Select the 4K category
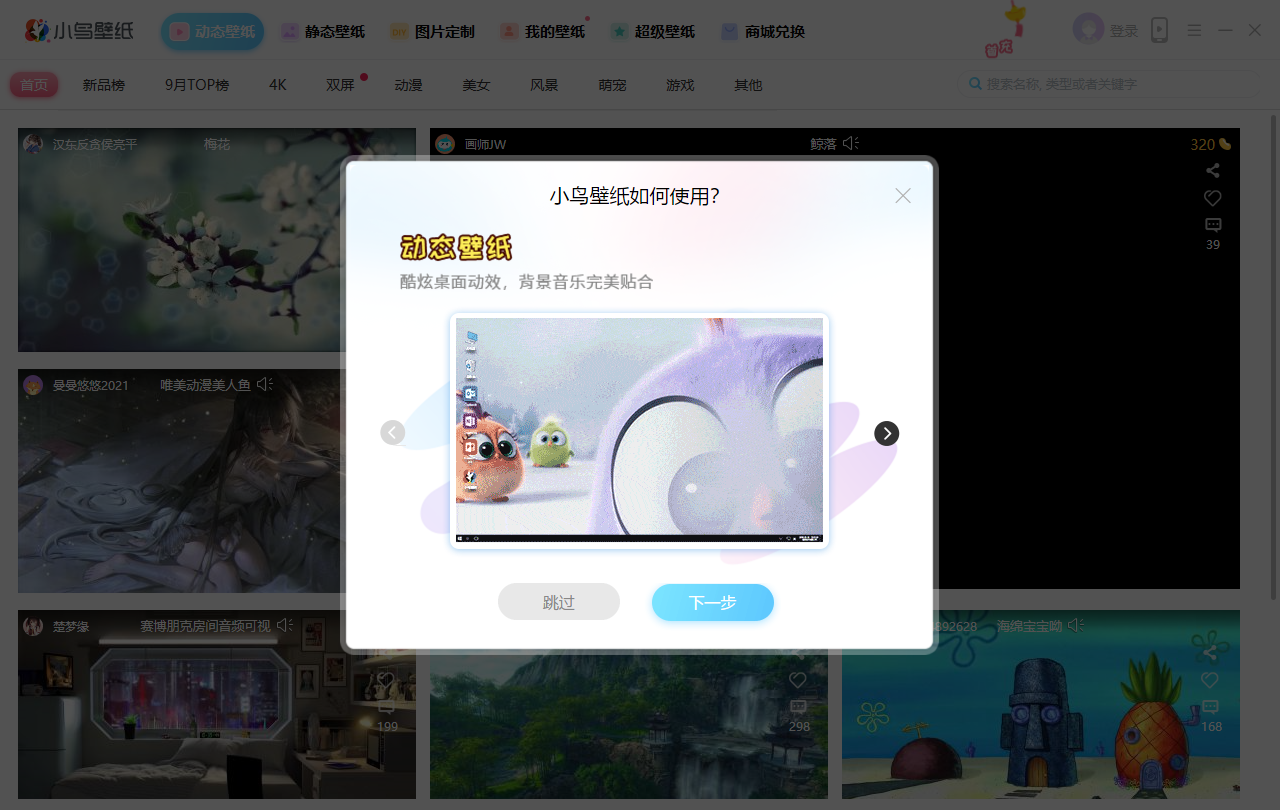 pos(278,85)
